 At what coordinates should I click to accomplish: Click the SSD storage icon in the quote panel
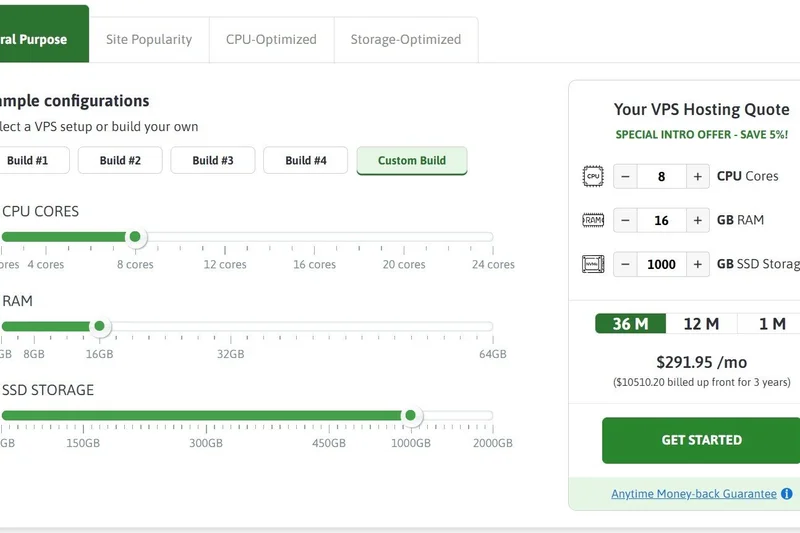tap(593, 264)
